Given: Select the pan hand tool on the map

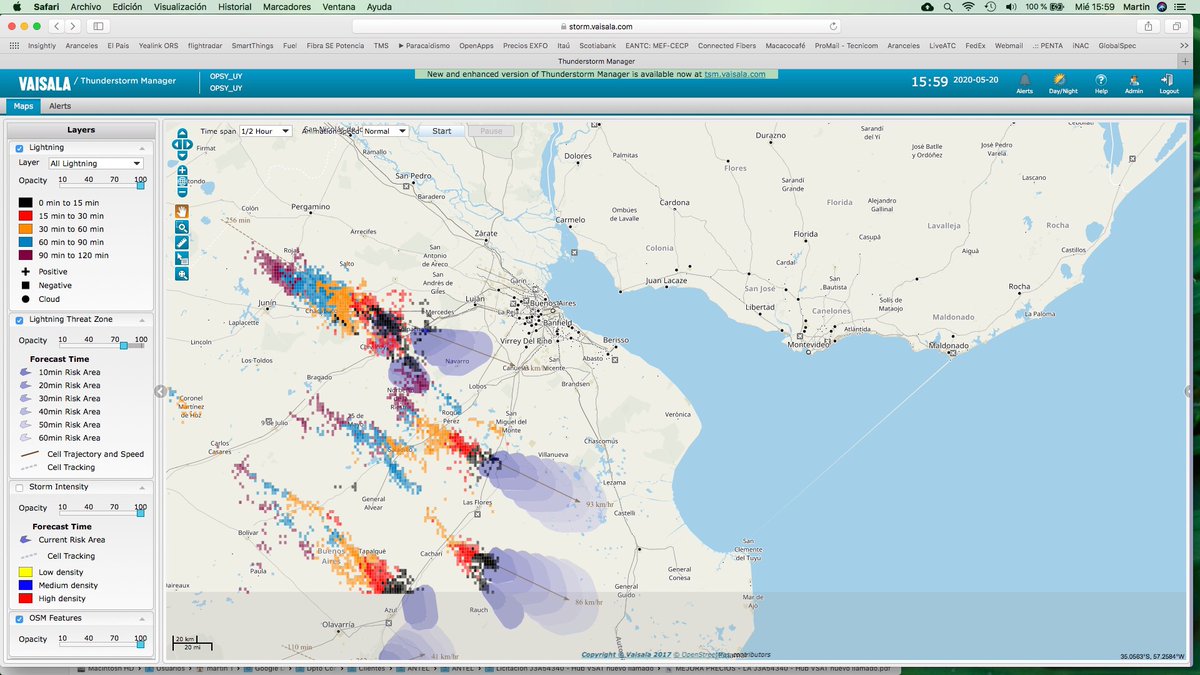Looking at the screenshot, I should [x=182, y=210].
